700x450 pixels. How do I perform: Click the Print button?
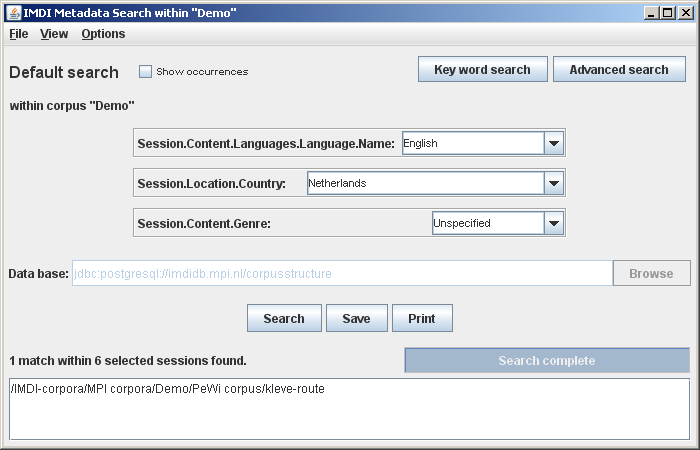pyautogui.click(x=422, y=319)
